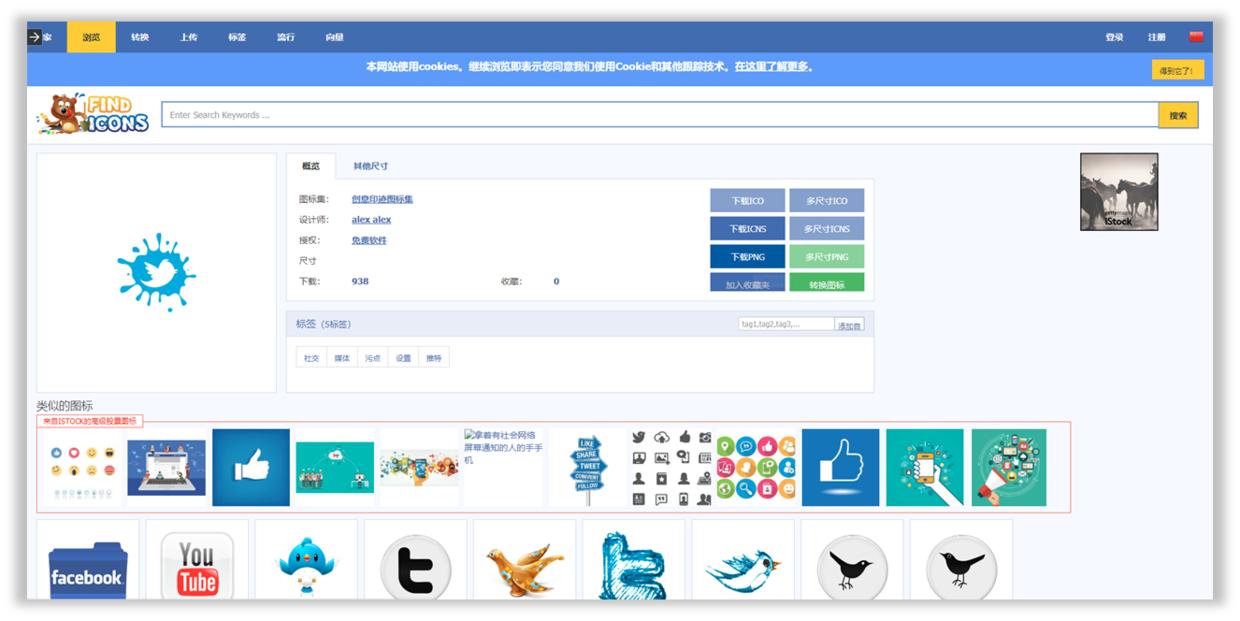This screenshot has width=1240, height=621.
Task: Click the 下载ICNS button
Action: (x=747, y=229)
